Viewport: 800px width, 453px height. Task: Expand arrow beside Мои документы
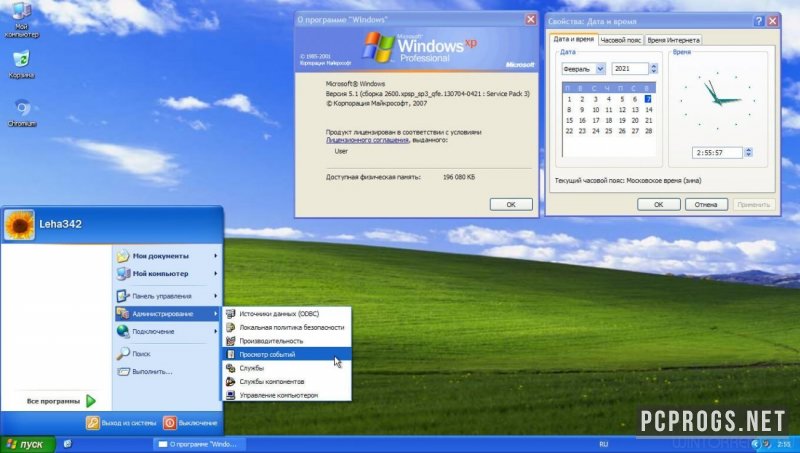tap(216, 256)
